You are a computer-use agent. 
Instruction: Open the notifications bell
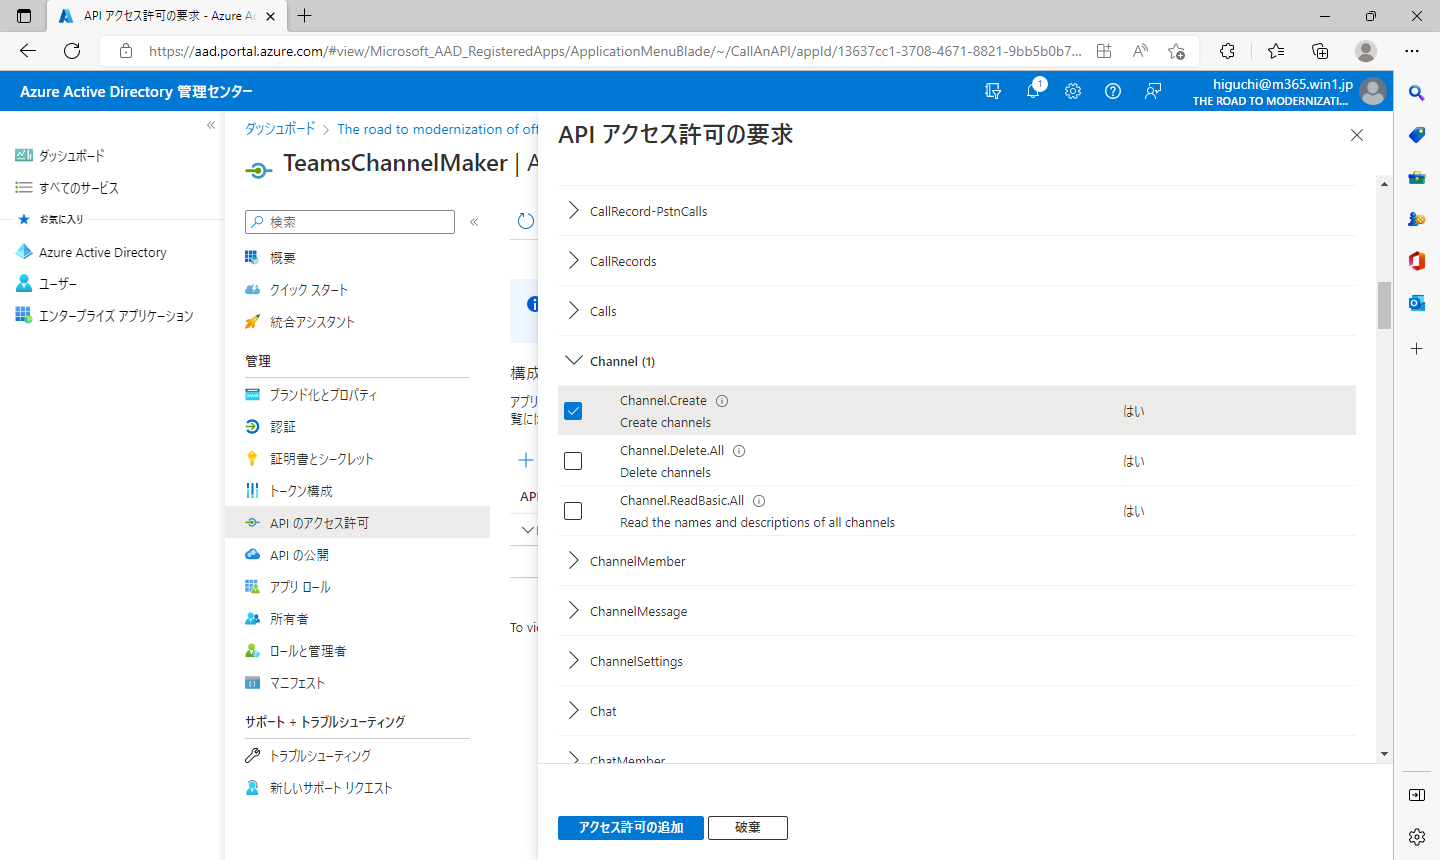pyautogui.click(x=1033, y=91)
